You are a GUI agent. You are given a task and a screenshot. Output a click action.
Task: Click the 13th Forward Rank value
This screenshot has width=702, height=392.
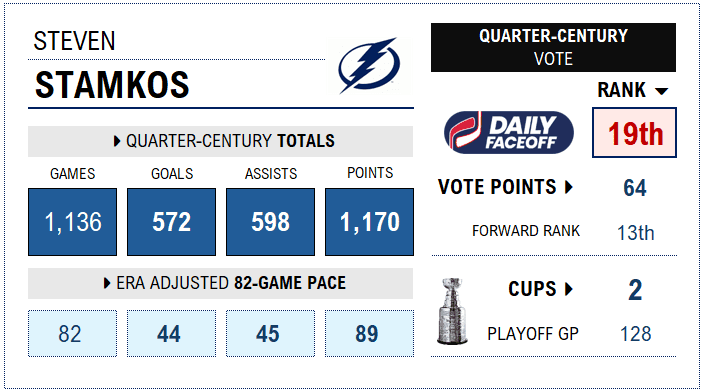(635, 233)
